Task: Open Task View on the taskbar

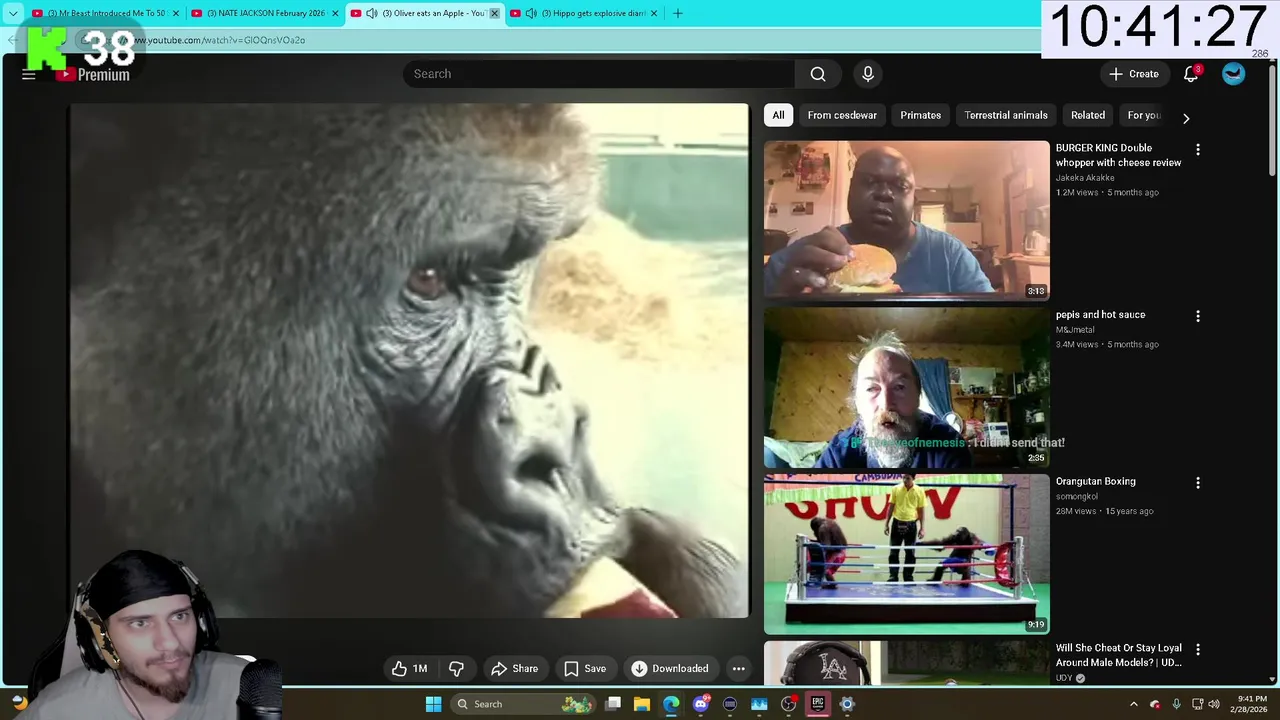Action: [613, 704]
